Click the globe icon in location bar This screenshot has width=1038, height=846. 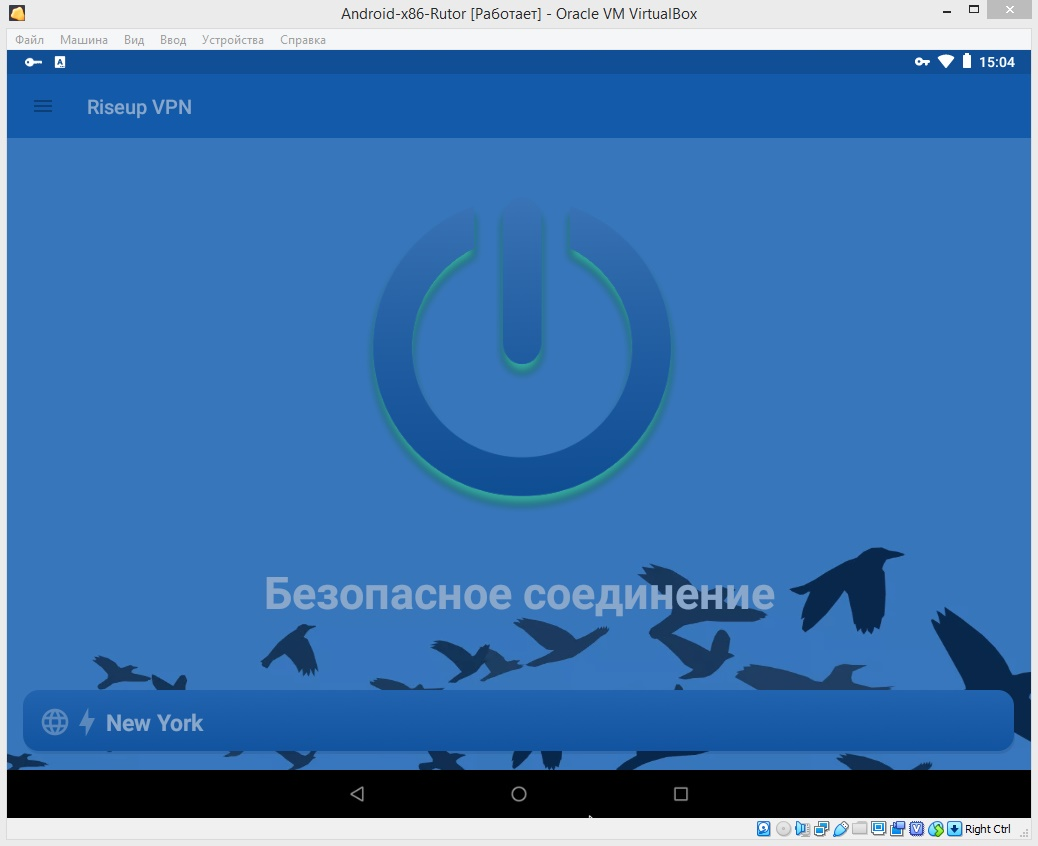pos(55,722)
